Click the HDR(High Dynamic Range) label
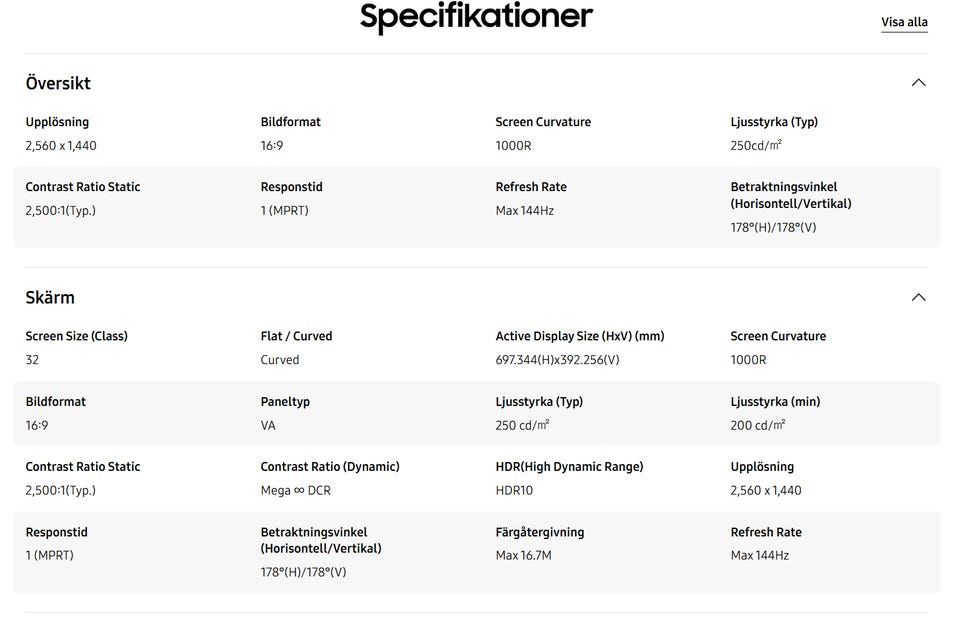This screenshot has width=960, height=622. pyautogui.click(x=569, y=467)
